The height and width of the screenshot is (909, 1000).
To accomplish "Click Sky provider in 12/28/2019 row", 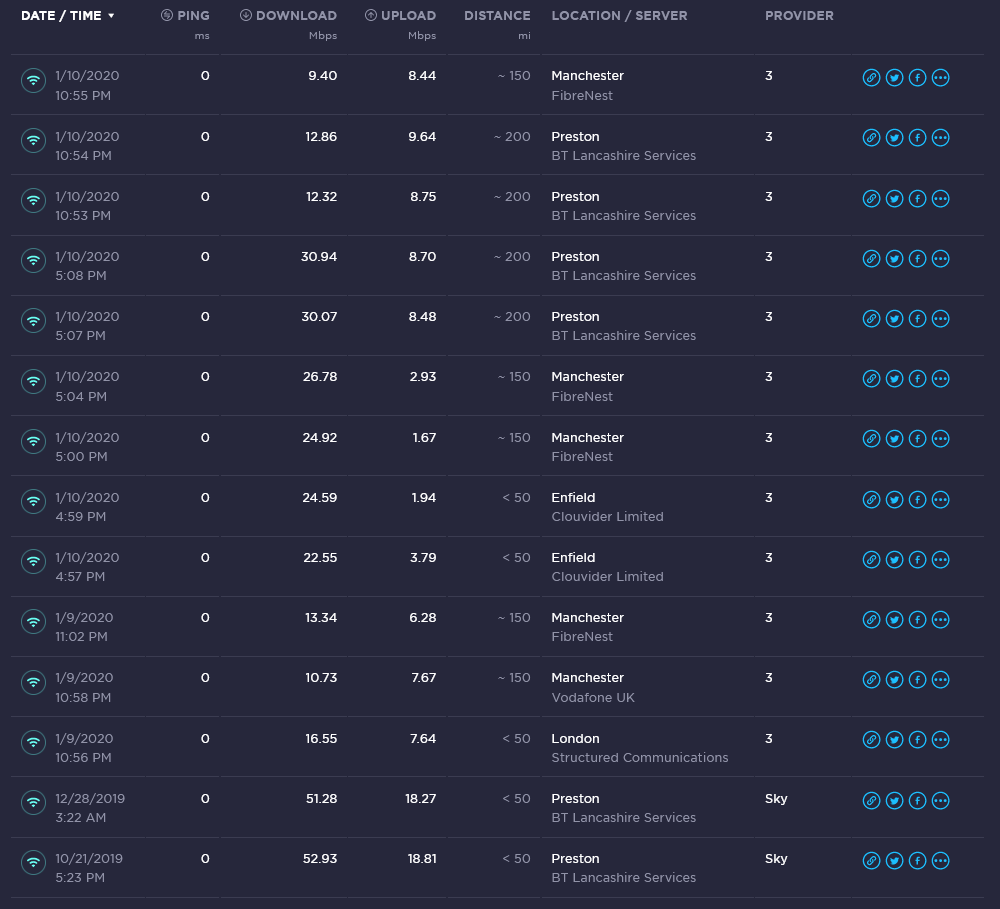I will coord(776,799).
